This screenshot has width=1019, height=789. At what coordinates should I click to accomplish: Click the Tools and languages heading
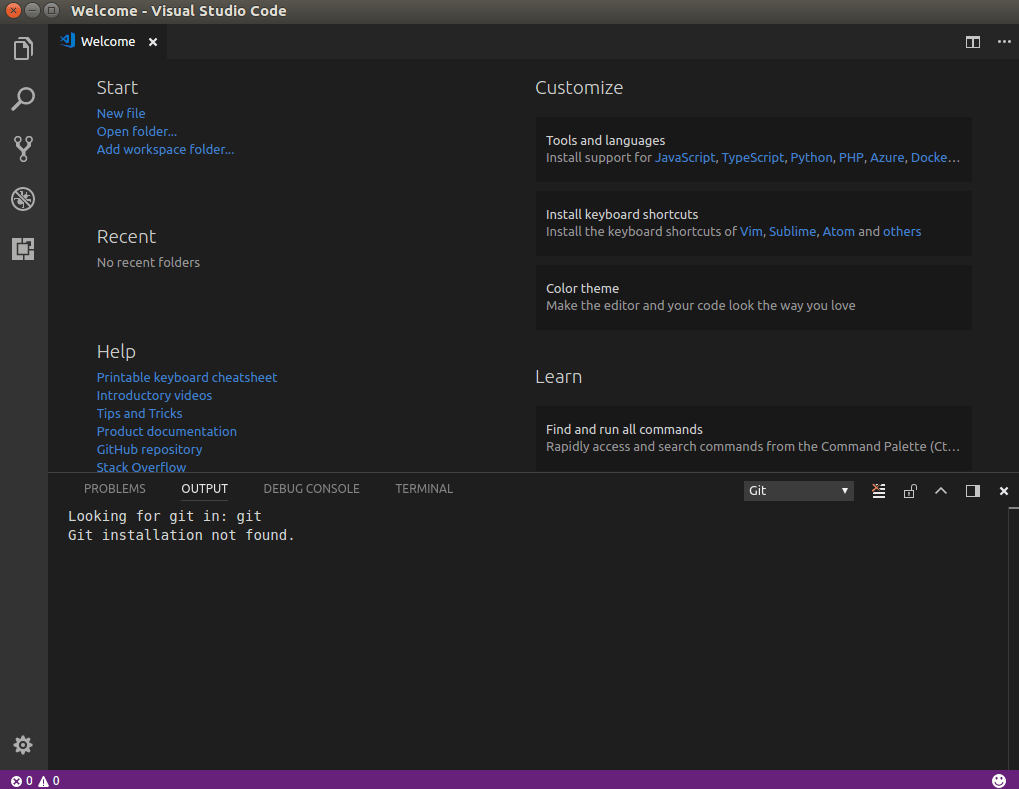605,140
